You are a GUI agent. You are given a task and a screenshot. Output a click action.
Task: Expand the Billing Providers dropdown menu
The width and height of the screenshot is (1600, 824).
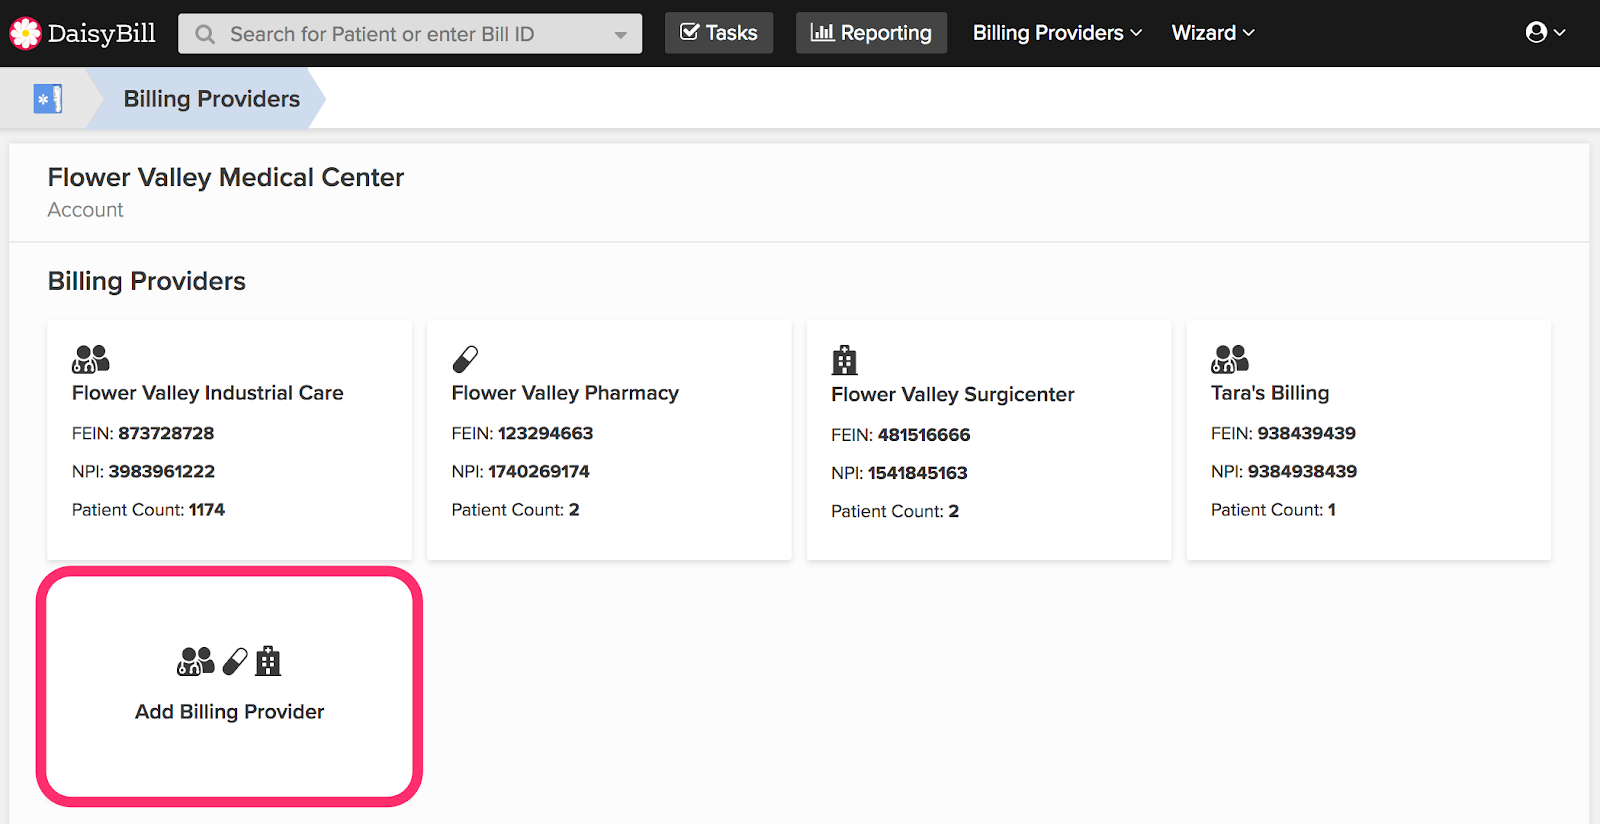tap(1057, 33)
